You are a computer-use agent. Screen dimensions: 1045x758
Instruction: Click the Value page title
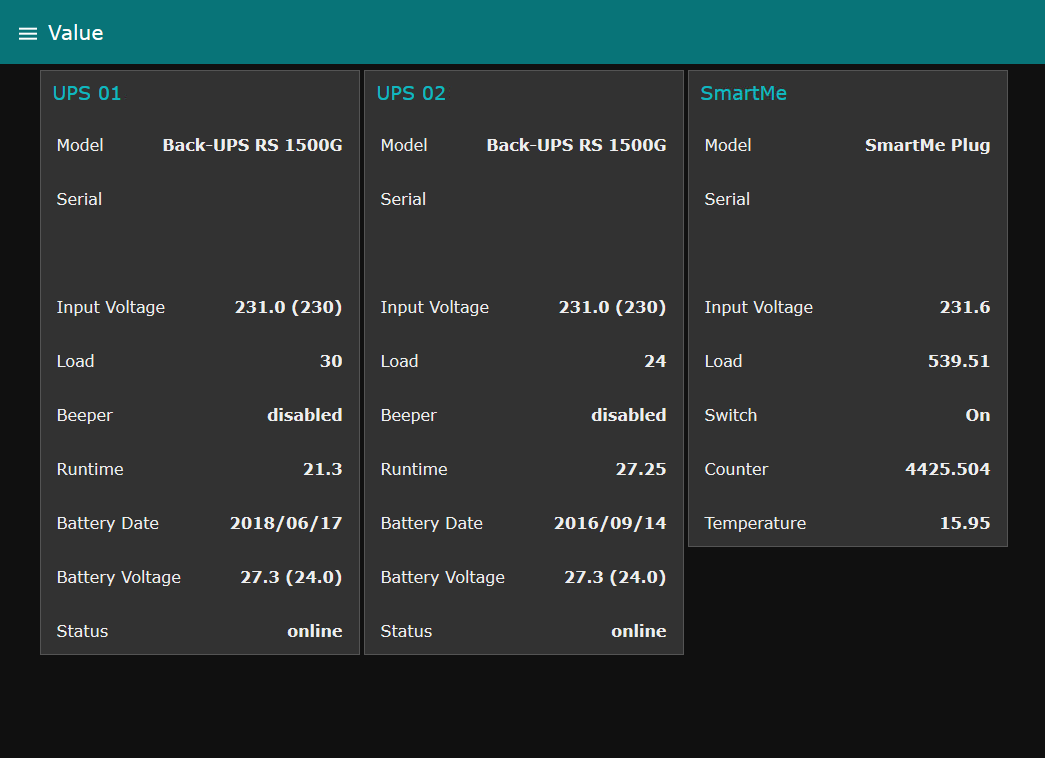click(x=76, y=33)
